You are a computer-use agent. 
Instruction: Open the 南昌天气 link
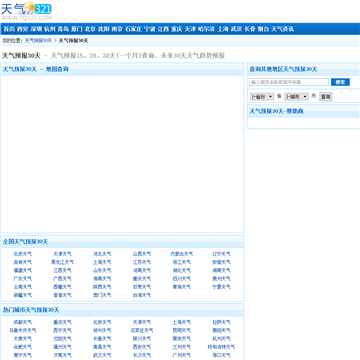pos(102,347)
